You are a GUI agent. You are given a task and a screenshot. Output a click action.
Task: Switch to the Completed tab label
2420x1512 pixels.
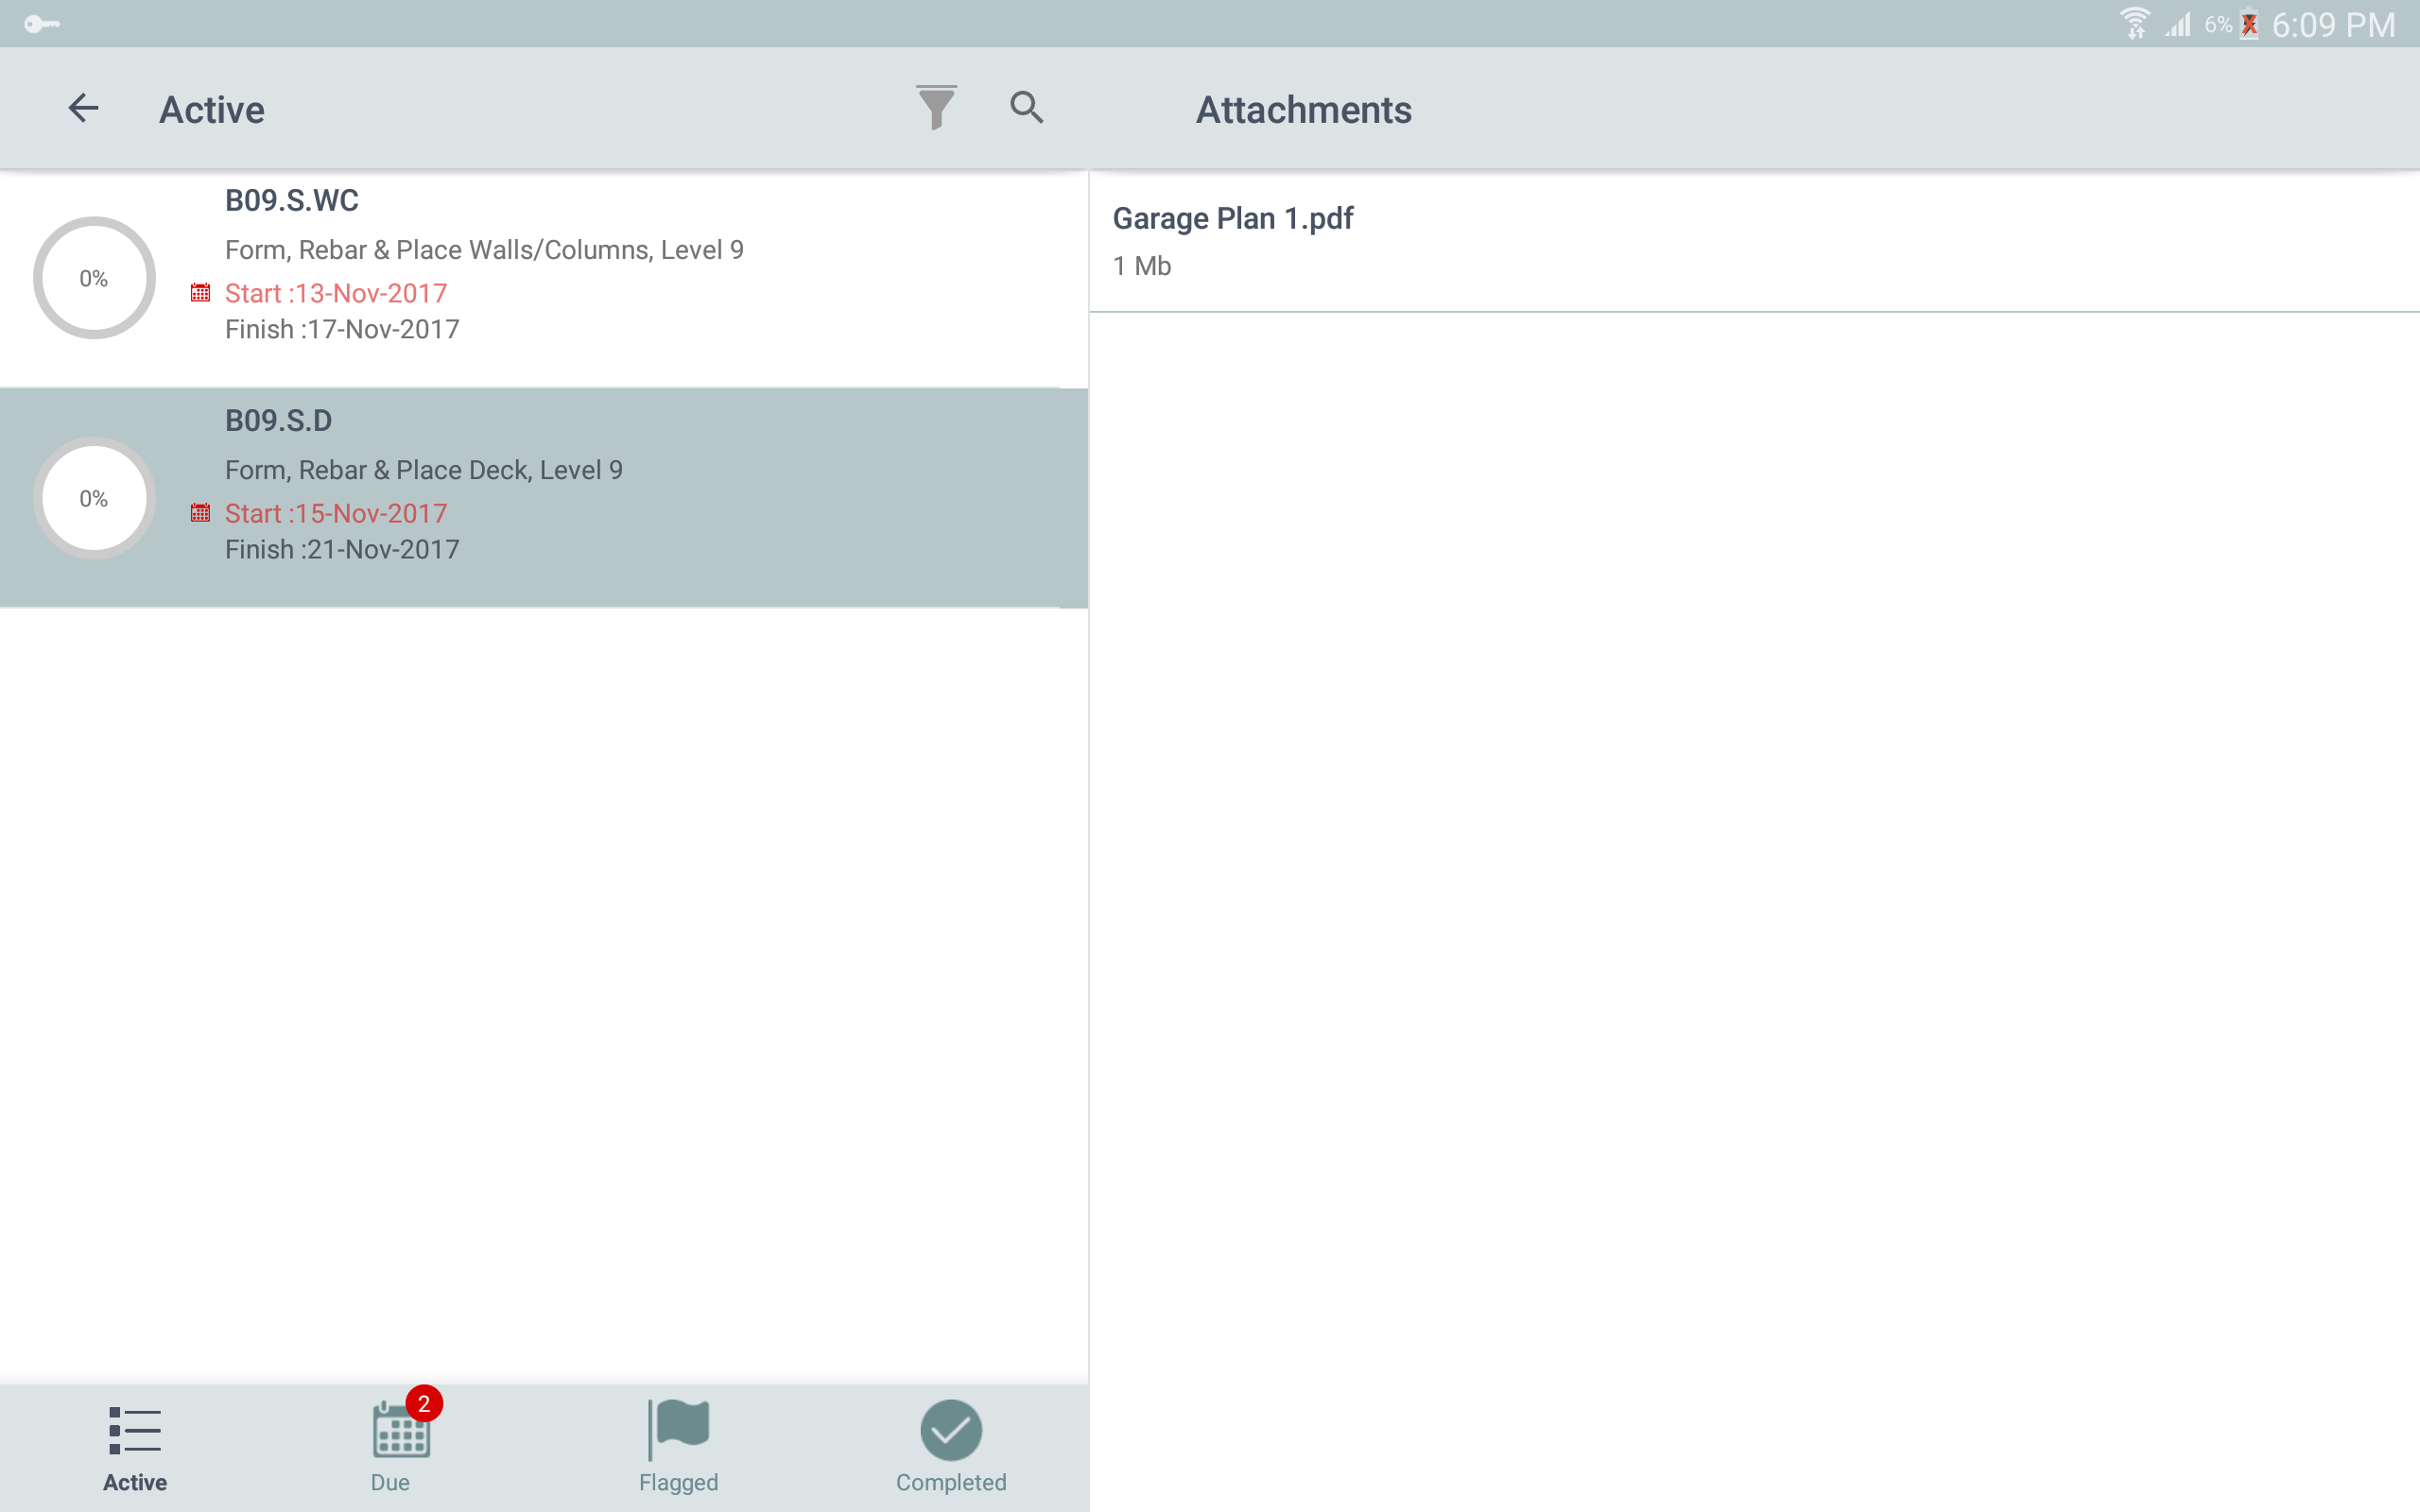[x=951, y=1482]
